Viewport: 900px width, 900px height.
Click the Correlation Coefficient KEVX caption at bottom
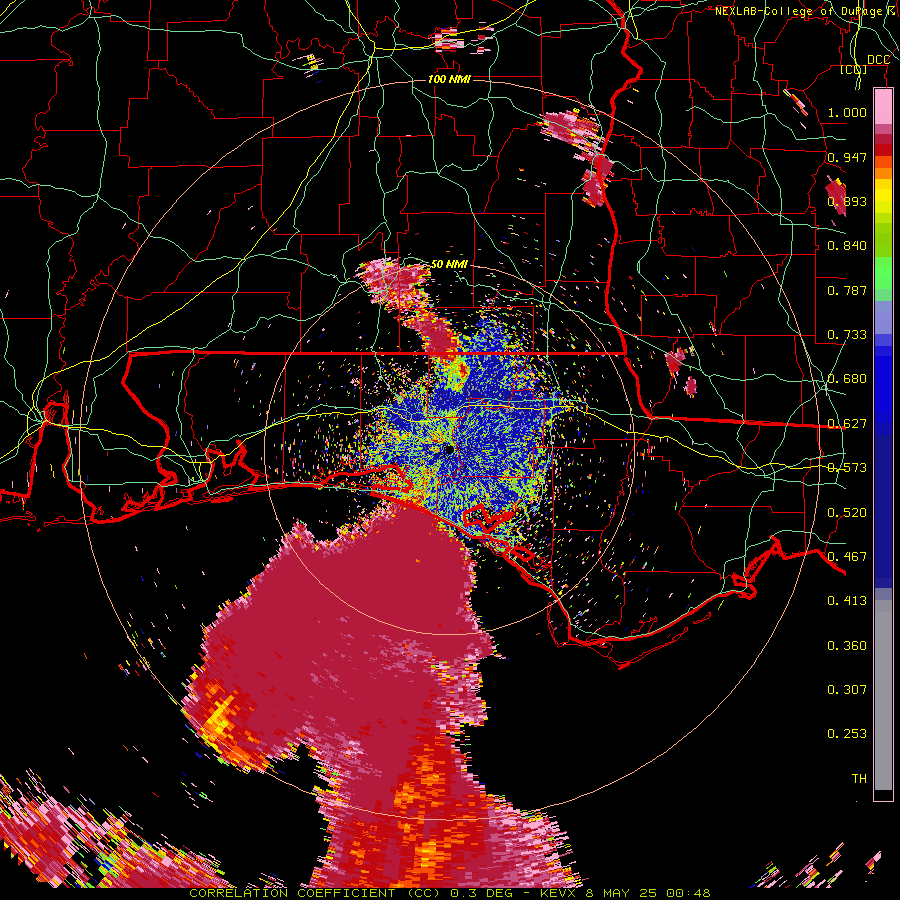point(449,893)
